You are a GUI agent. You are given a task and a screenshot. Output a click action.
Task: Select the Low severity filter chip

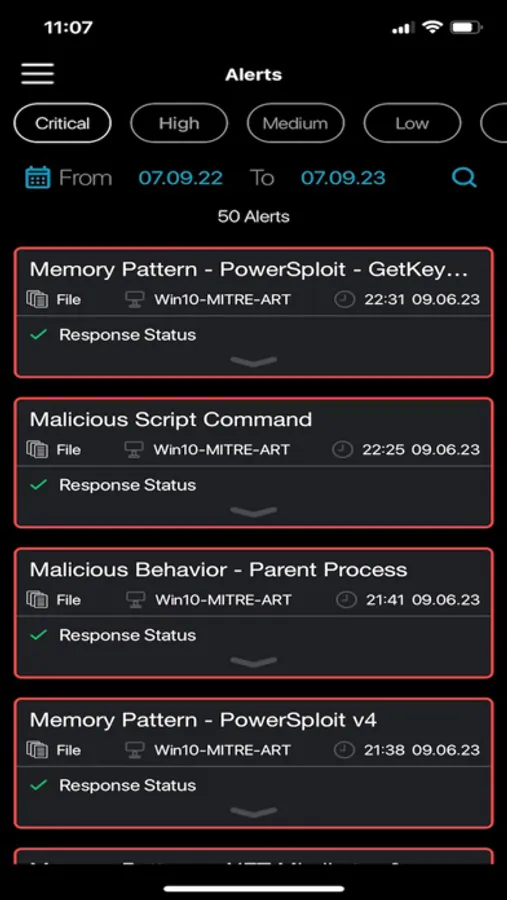tap(412, 123)
